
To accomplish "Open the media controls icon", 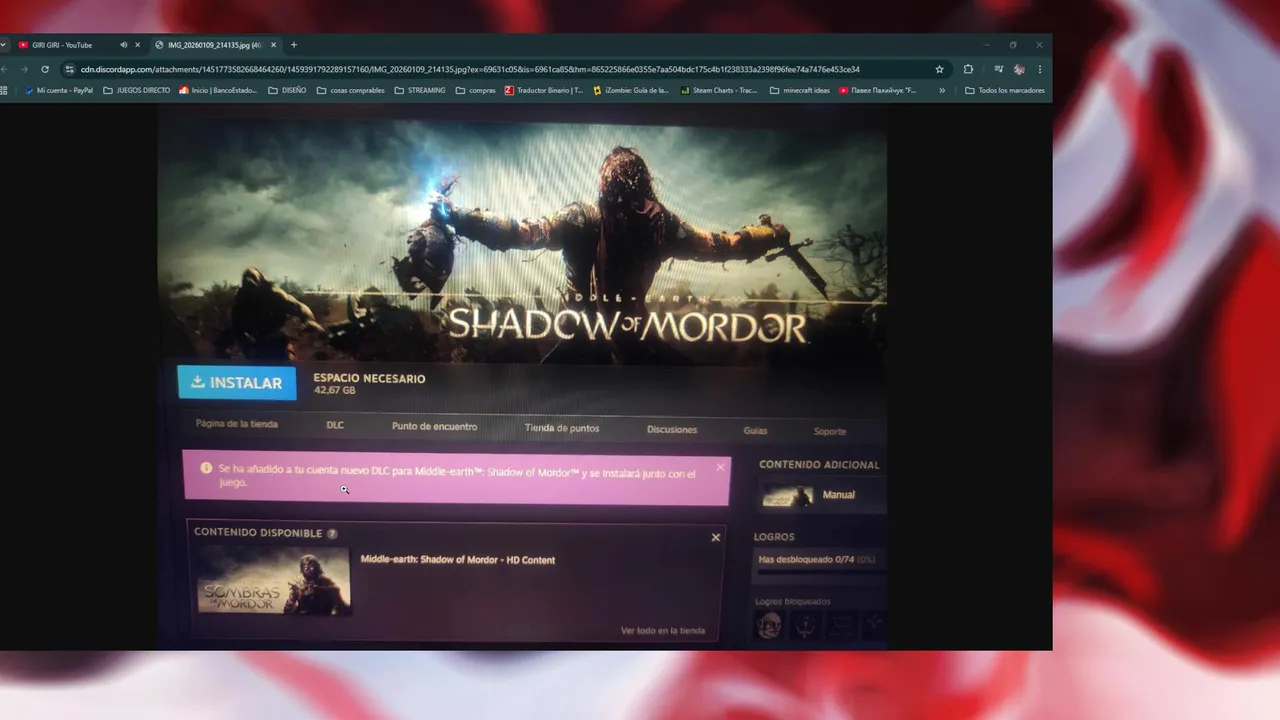I will click(x=998, y=69).
